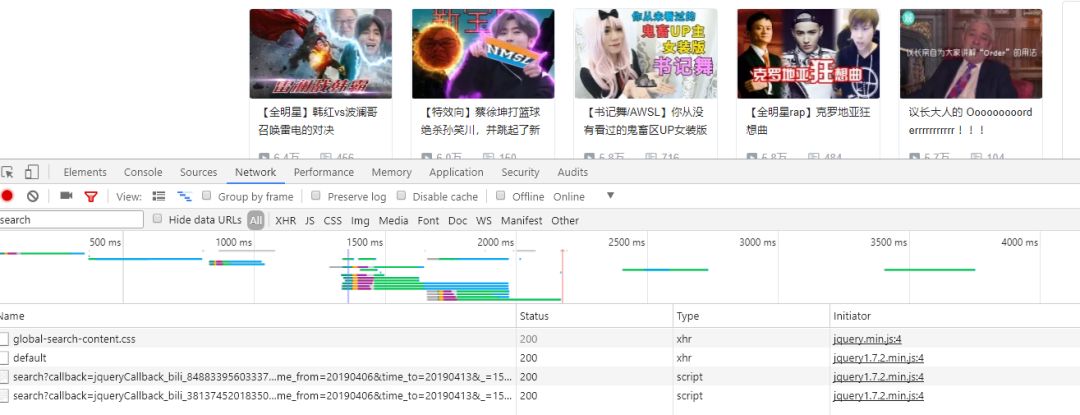Filter requests by Doc

click(x=457, y=220)
